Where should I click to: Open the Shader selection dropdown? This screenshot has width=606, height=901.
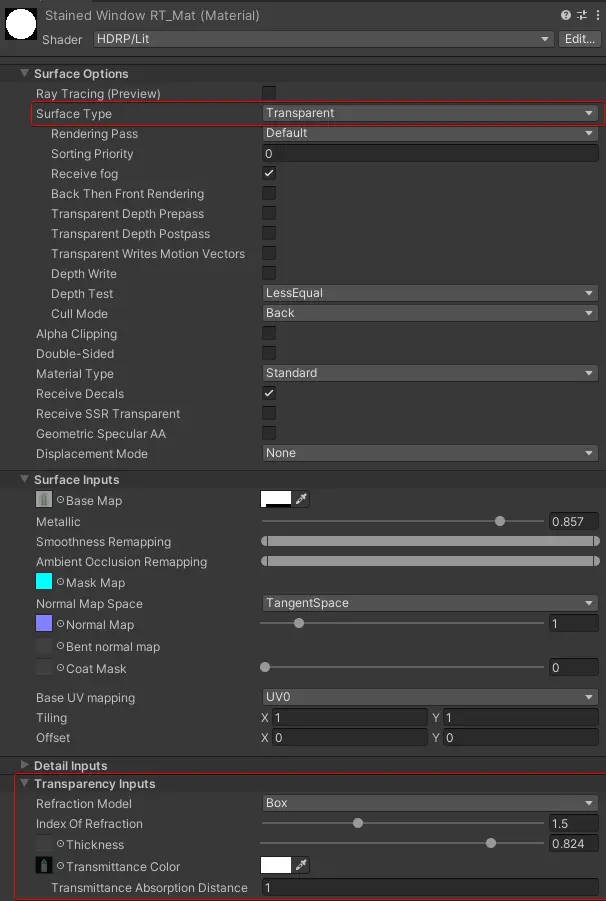[x=320, y=39]
